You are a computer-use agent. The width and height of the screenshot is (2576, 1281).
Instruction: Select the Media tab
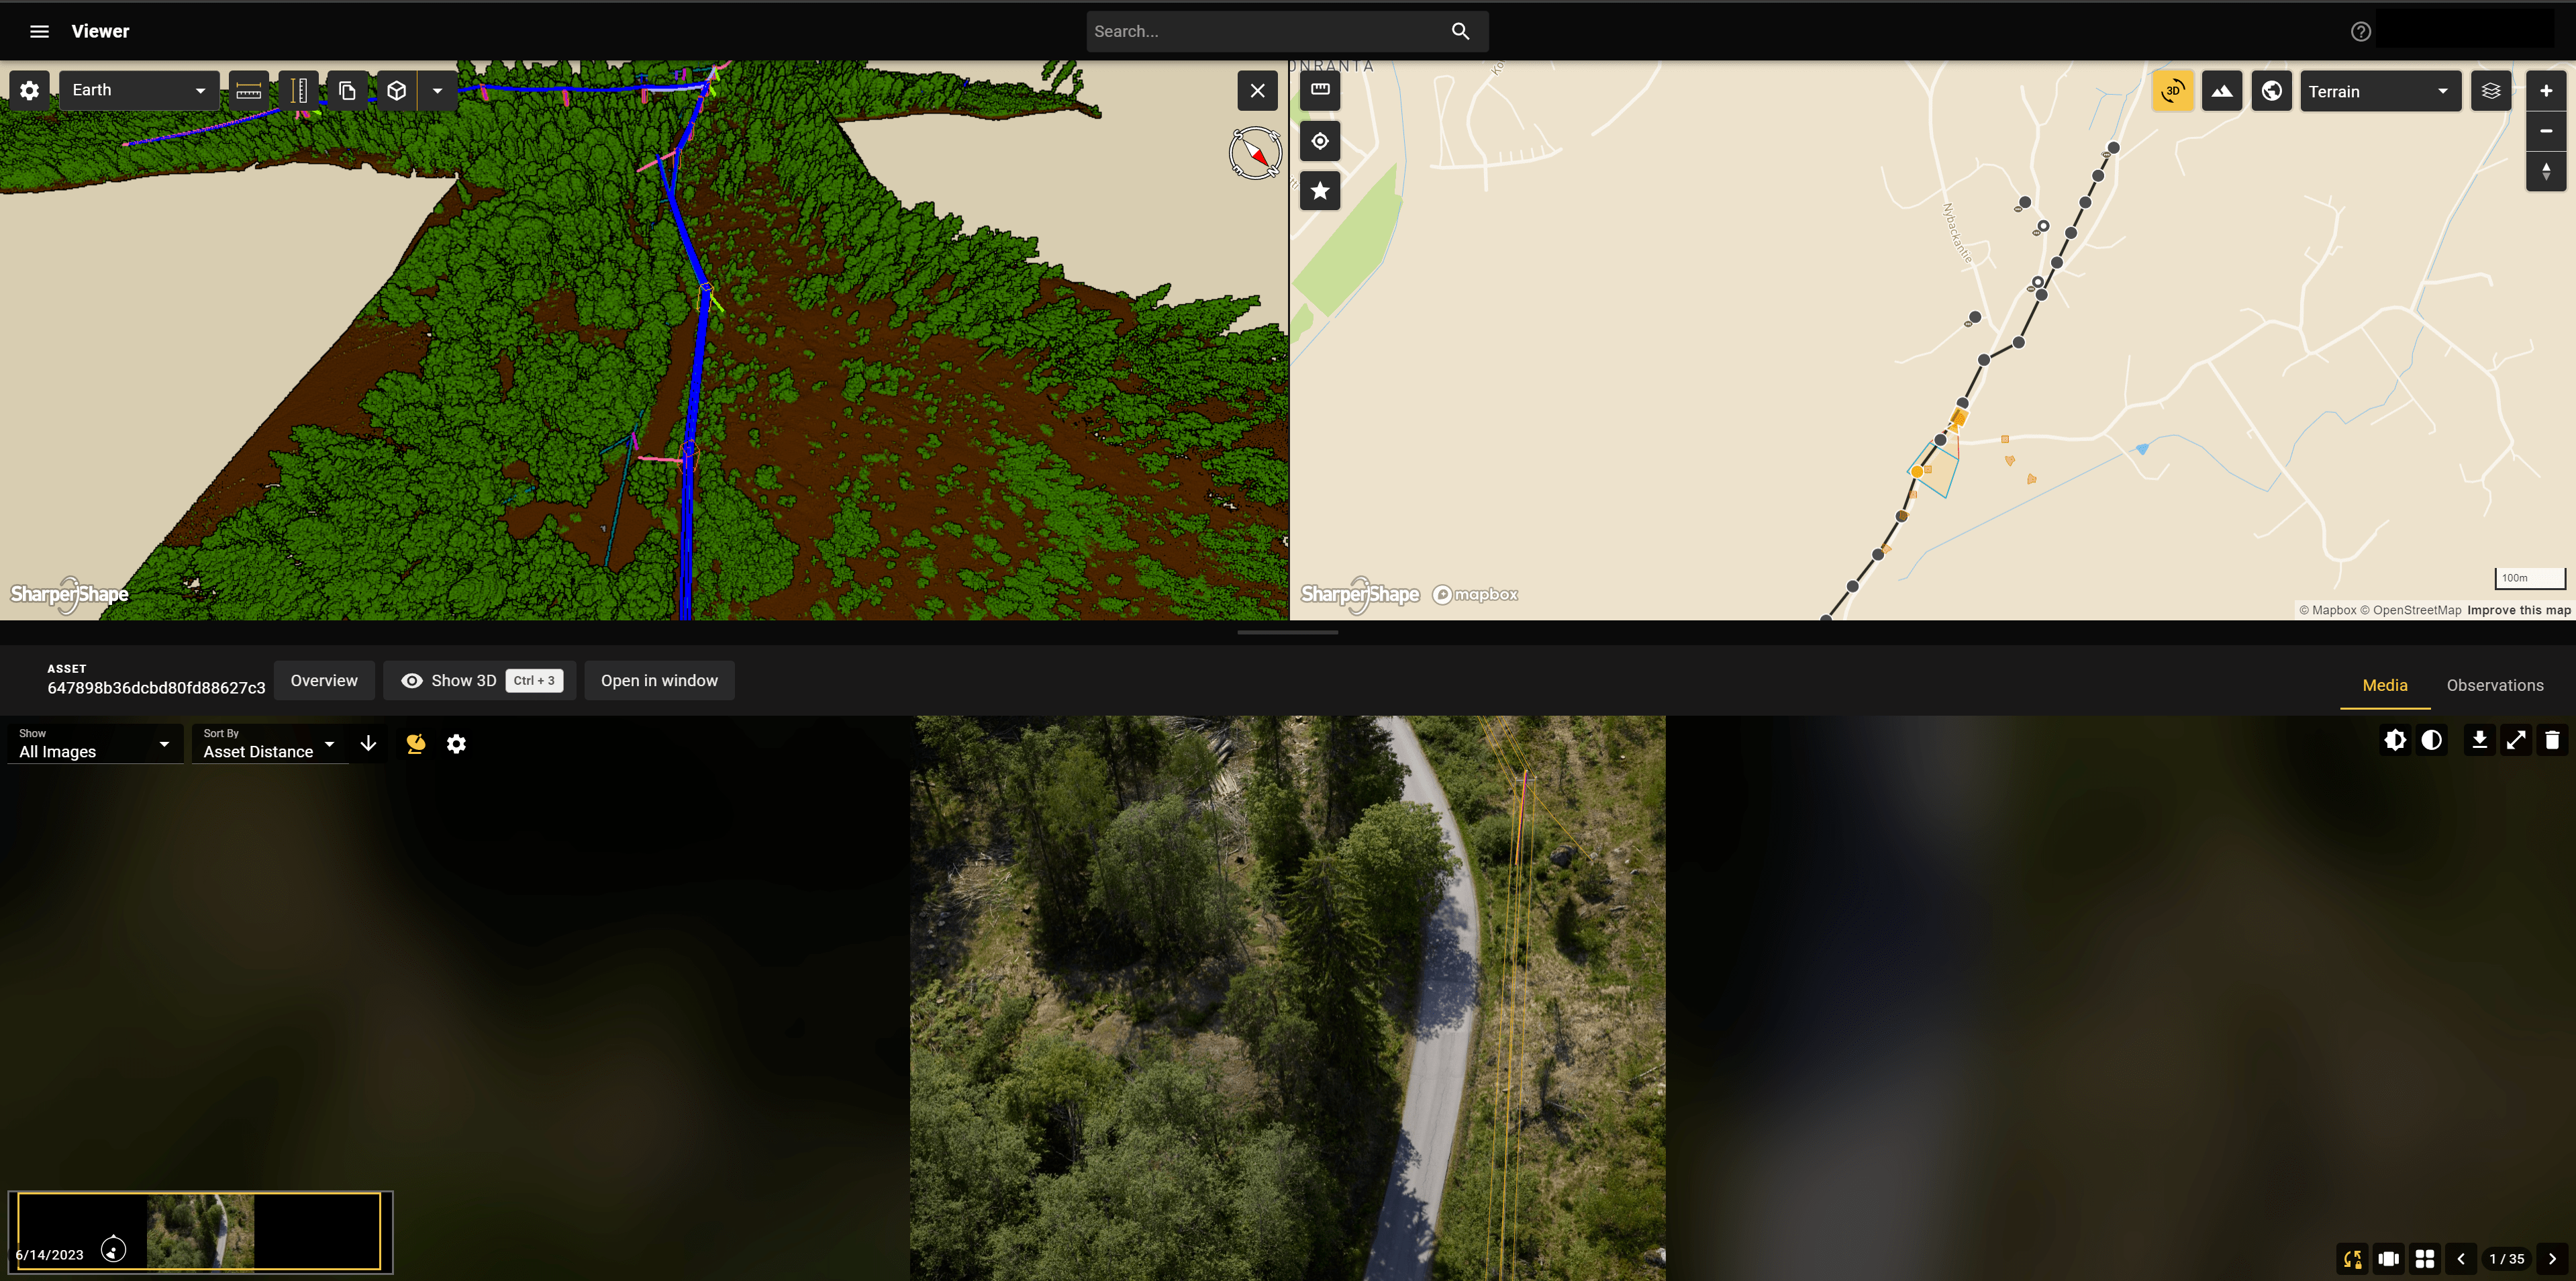click(x=2384, y=685)
